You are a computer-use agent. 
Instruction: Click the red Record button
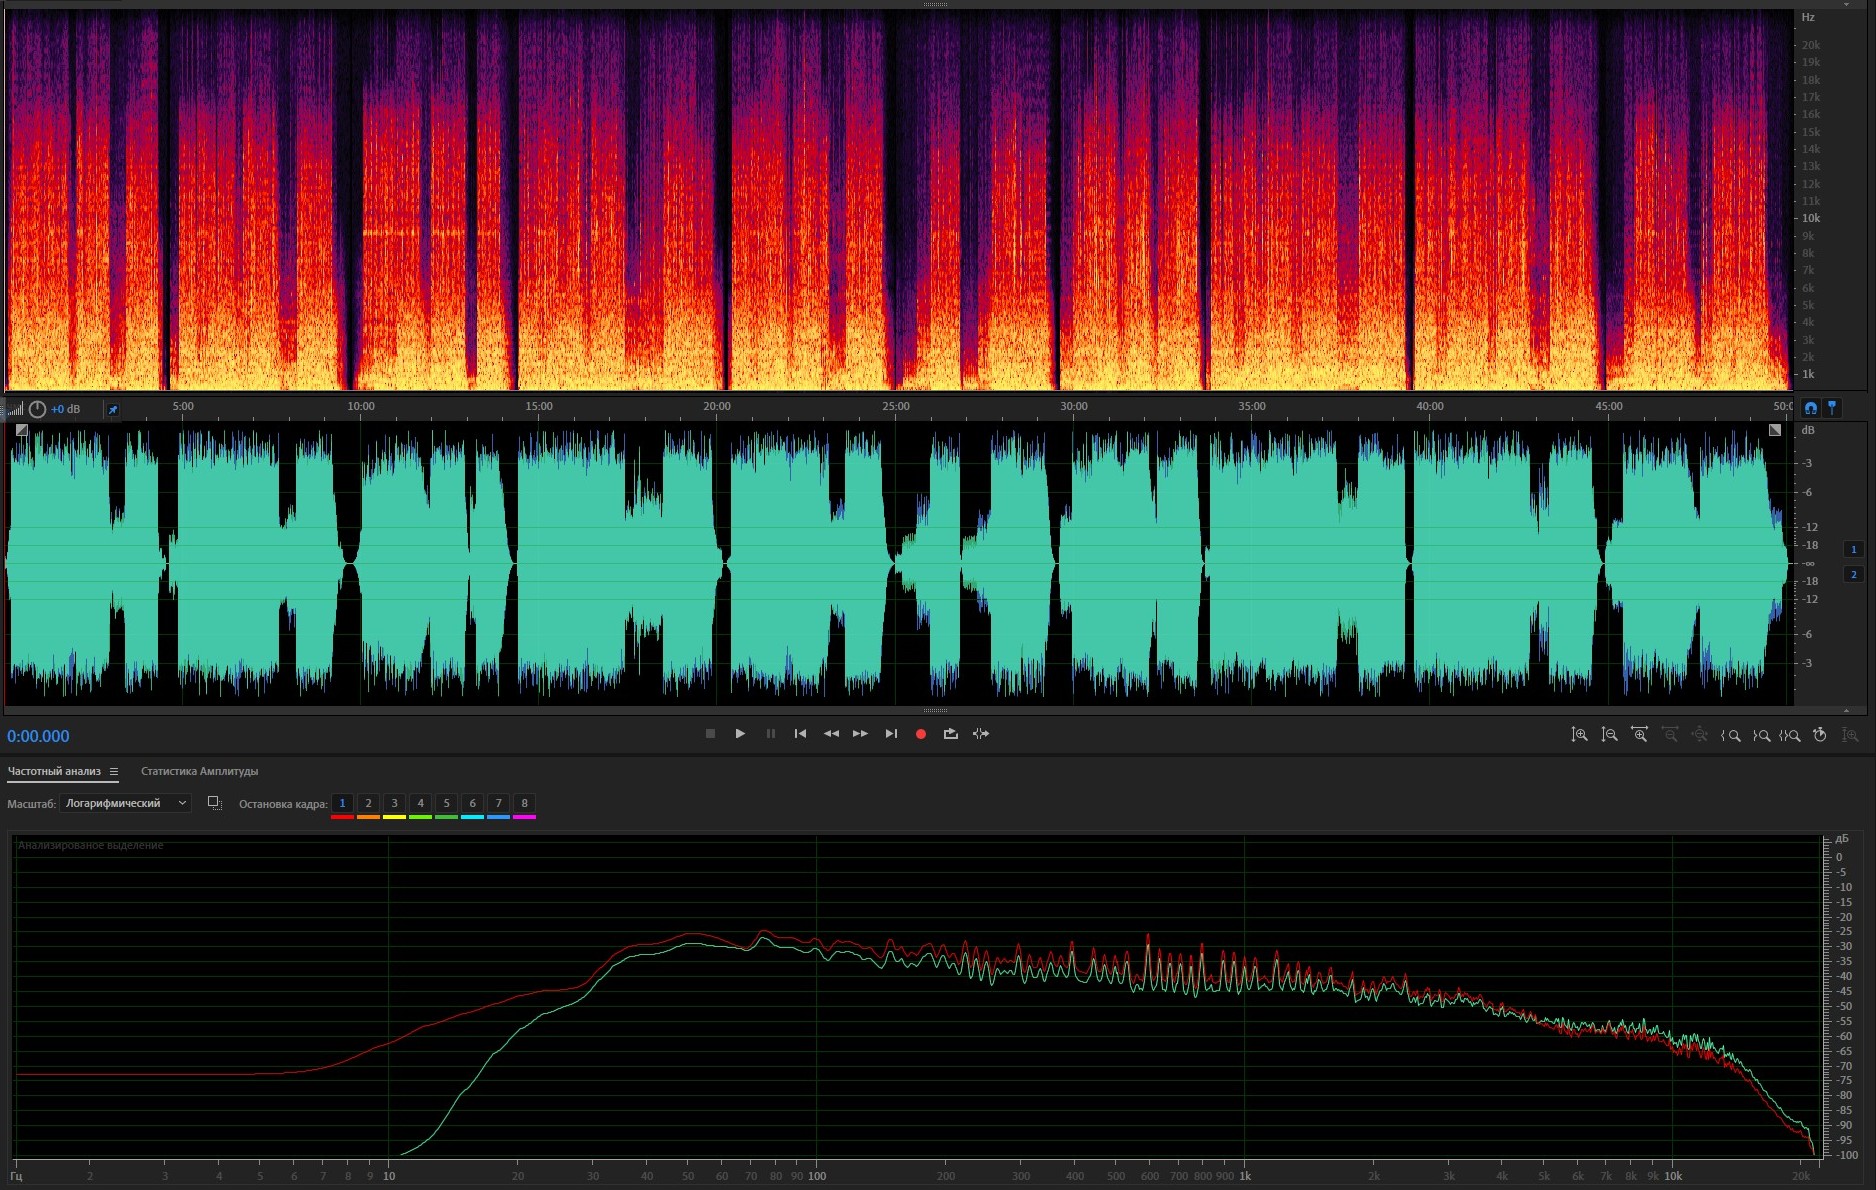pos(920,734)
